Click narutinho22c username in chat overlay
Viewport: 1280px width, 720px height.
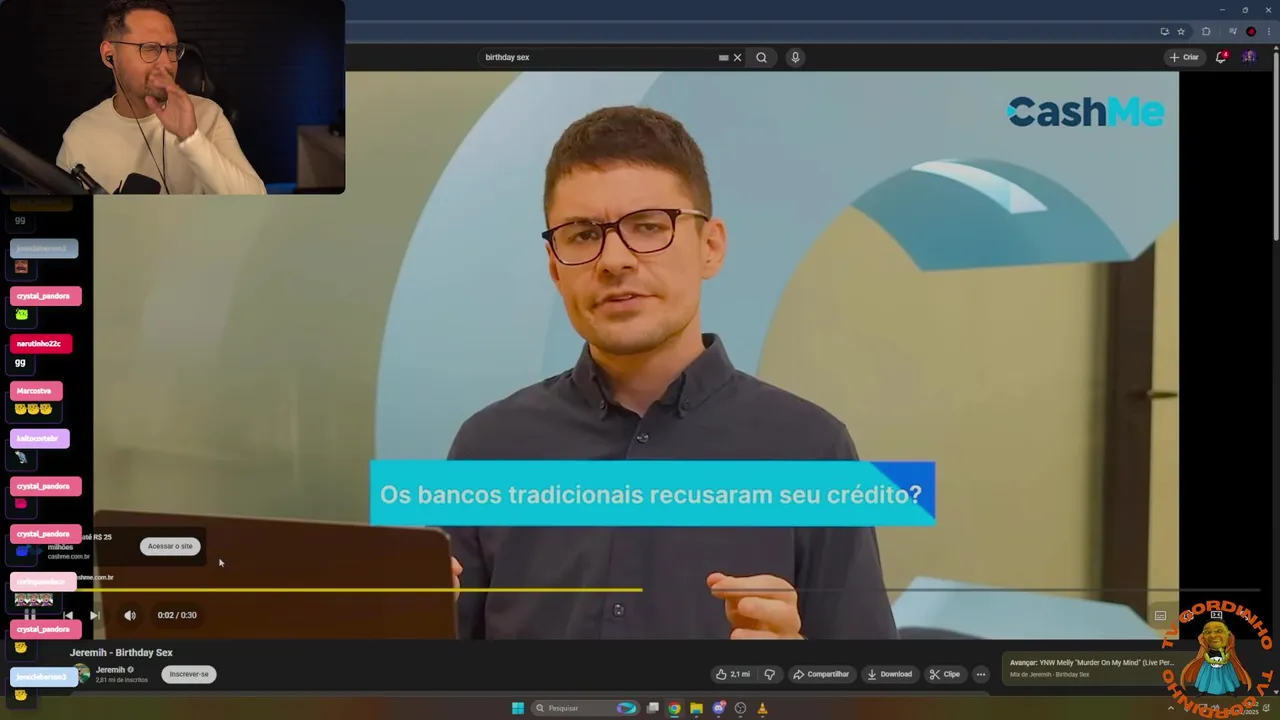tap(39, 343)
